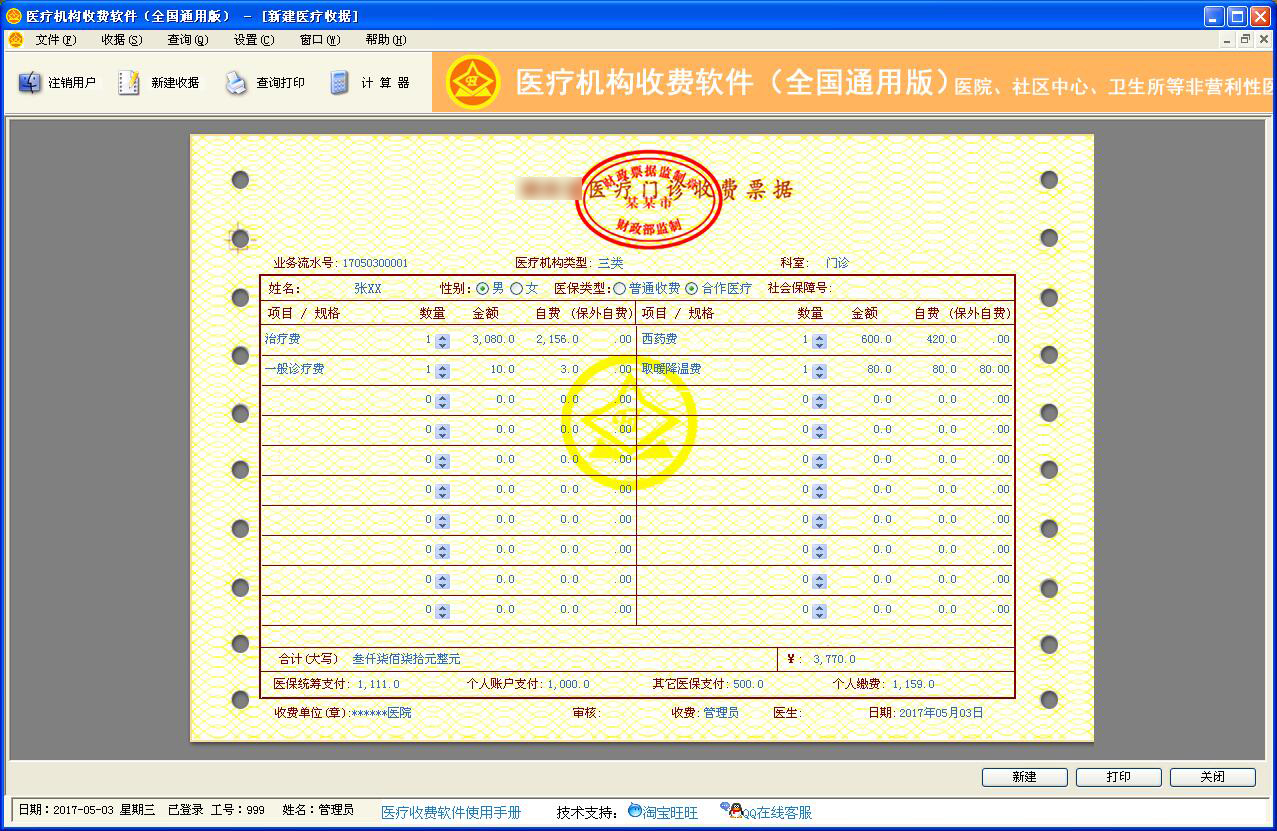Open 医疗收费软件使用手册 manual link
This screenshot has height=831, width=1277.
pos(451,812)
